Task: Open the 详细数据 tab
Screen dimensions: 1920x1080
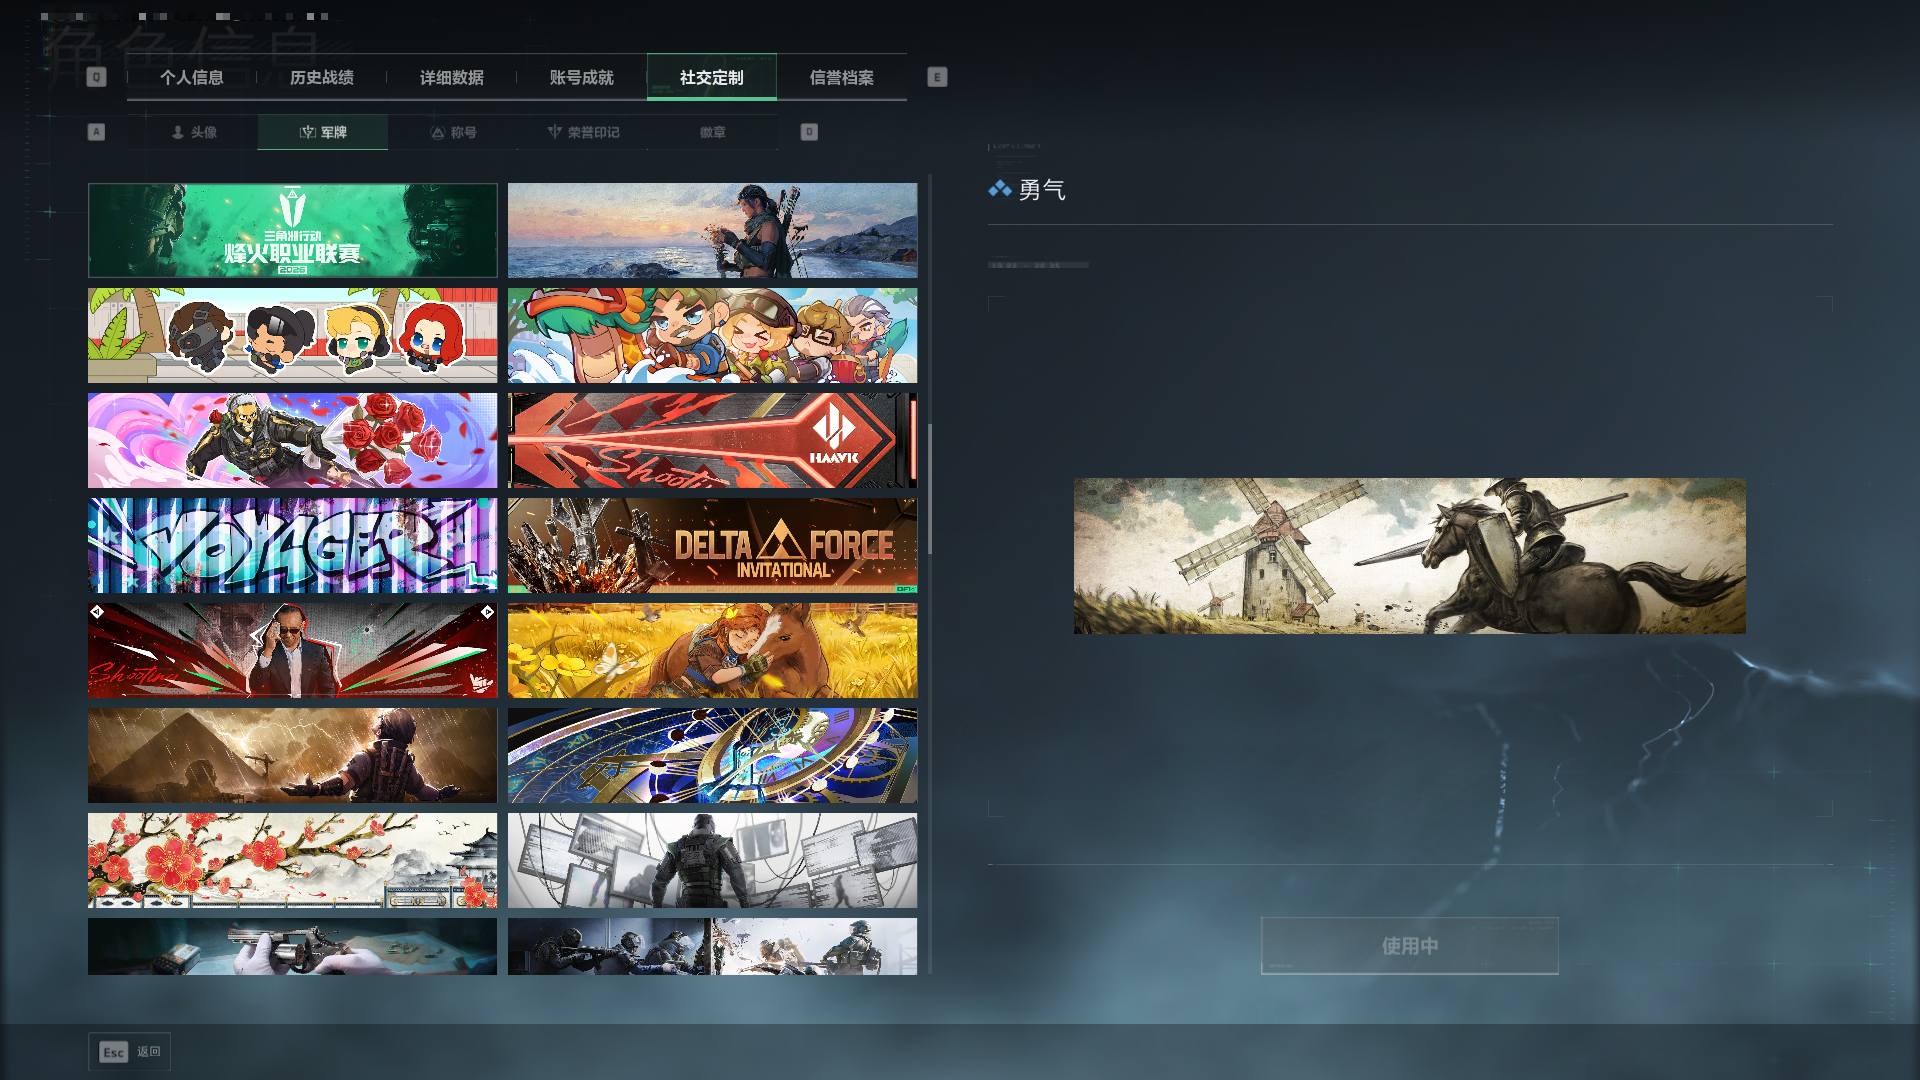Action: [x=451, y=77]
